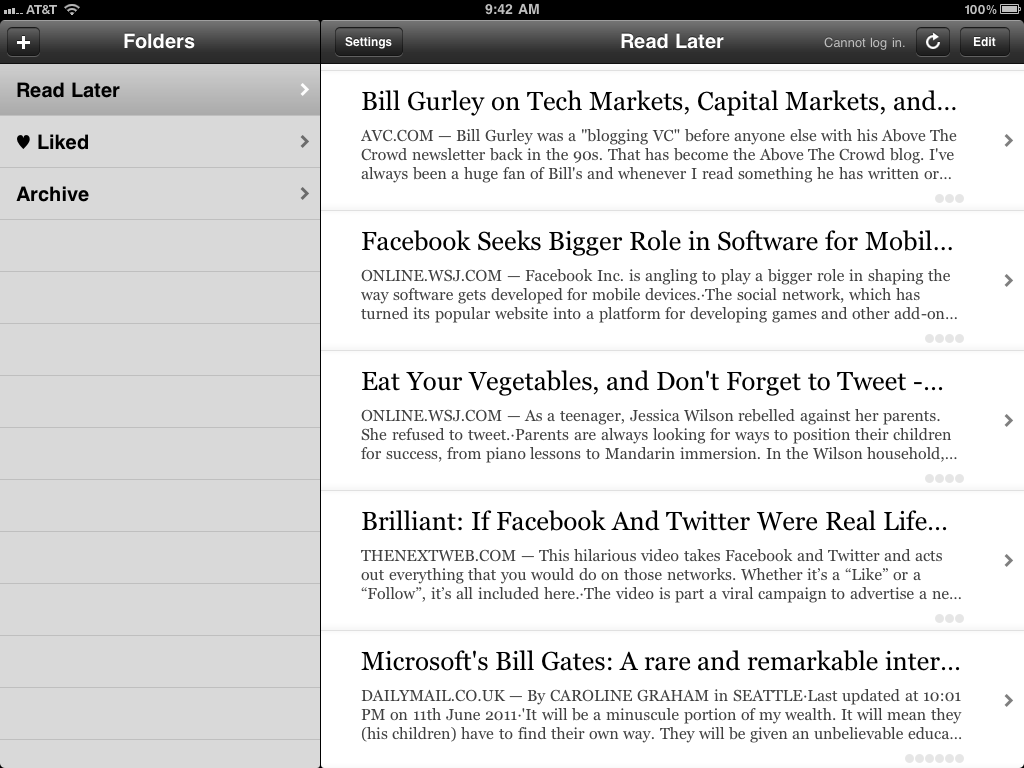Viewport: 1024px width, 768px height.
Task: Tap the heart icon beside Liked
Action: pyautogui.click(x=24, y=142)
